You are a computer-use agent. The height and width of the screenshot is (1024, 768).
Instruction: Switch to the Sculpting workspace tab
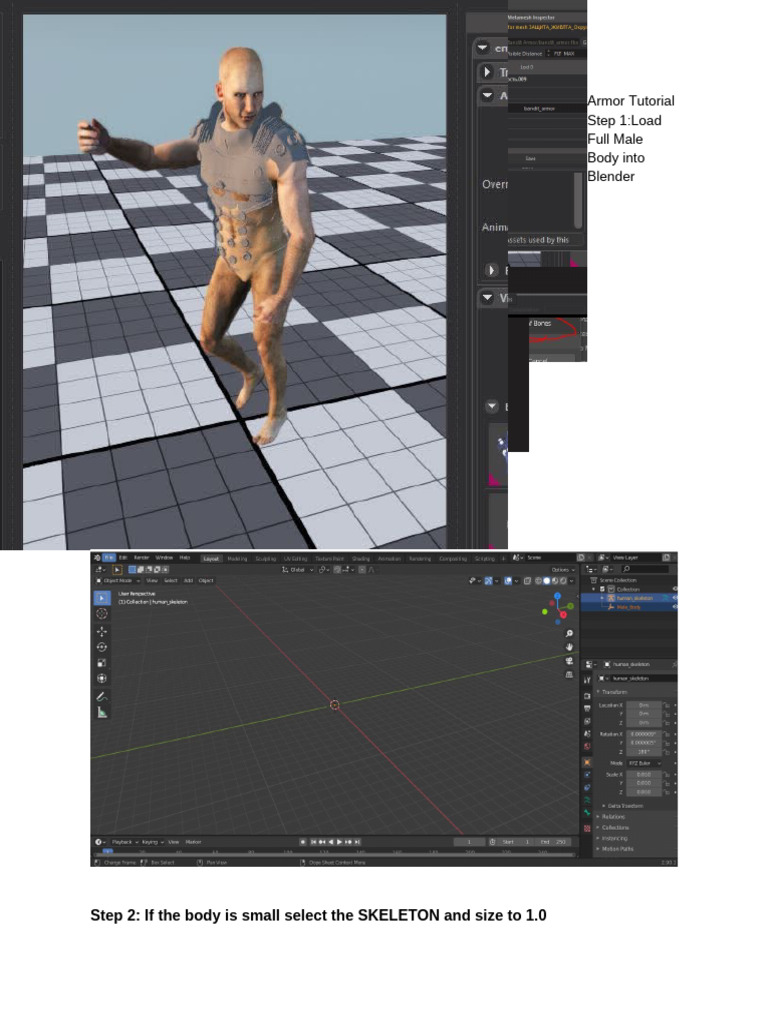click(266, 559)
